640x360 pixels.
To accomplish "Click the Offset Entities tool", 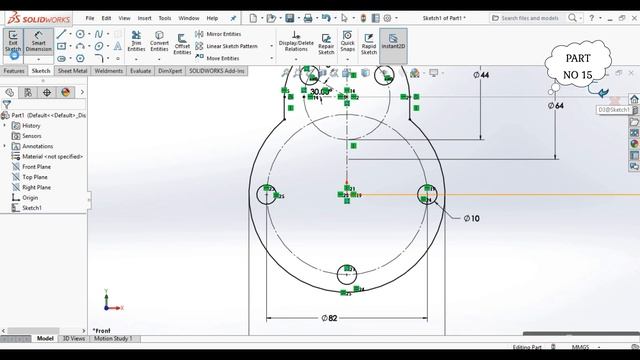I will click(x=182, y=44).
